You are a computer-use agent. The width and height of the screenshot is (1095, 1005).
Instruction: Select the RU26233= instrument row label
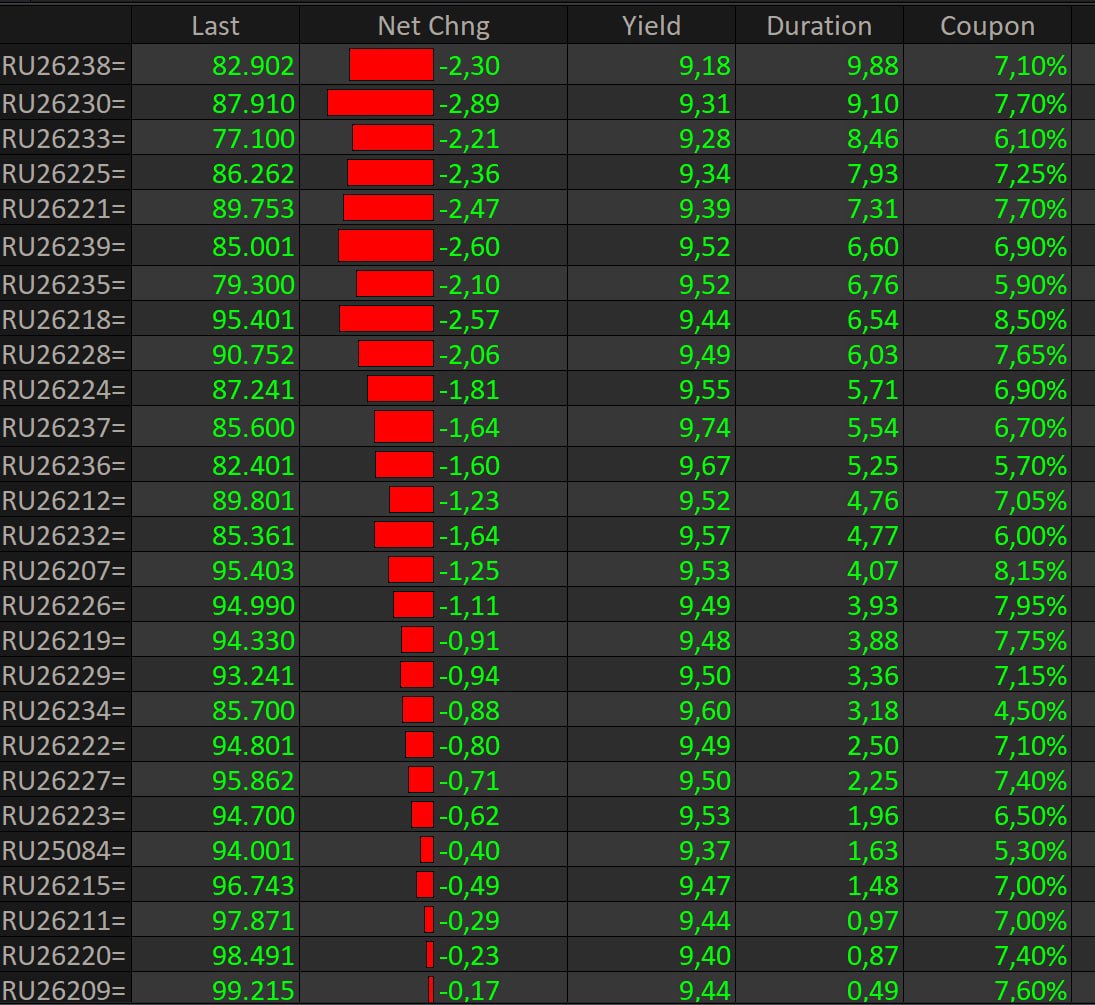[64, 138]
